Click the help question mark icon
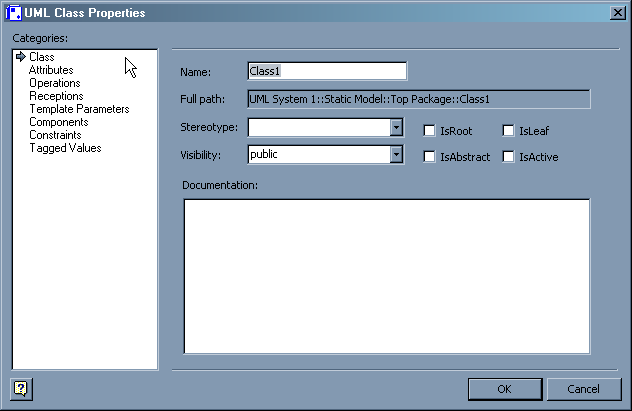 click(x=21, y=389)
